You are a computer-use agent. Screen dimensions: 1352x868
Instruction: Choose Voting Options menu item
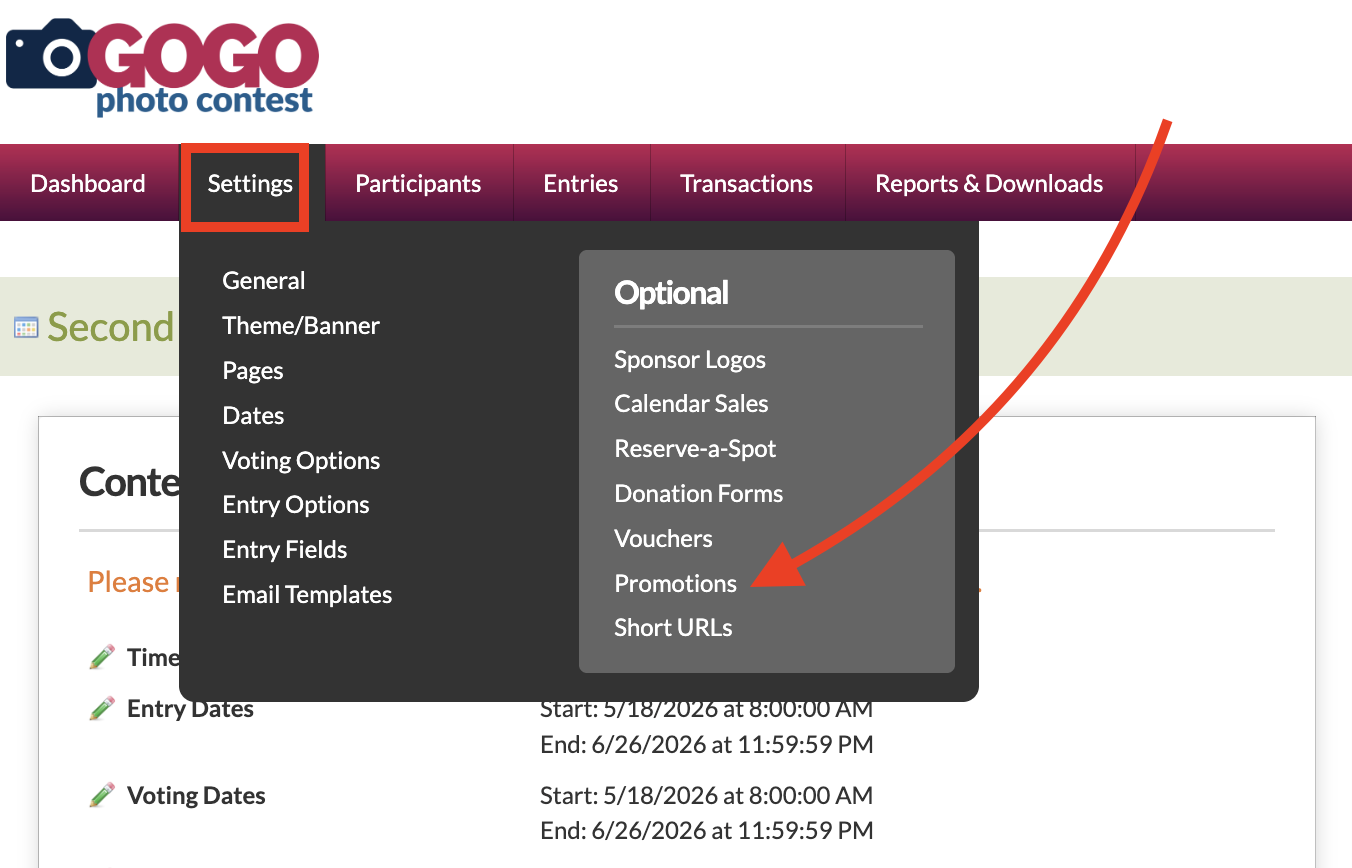pyautogui.click(x=301, y=461)
